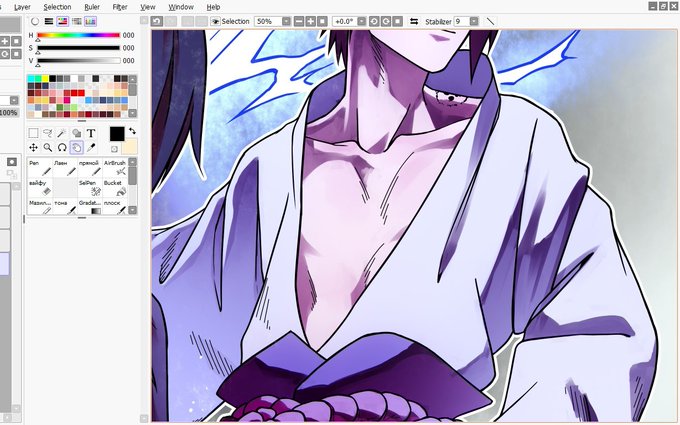Choose the прямой brush
680x425 pixels.
point(90,168)
